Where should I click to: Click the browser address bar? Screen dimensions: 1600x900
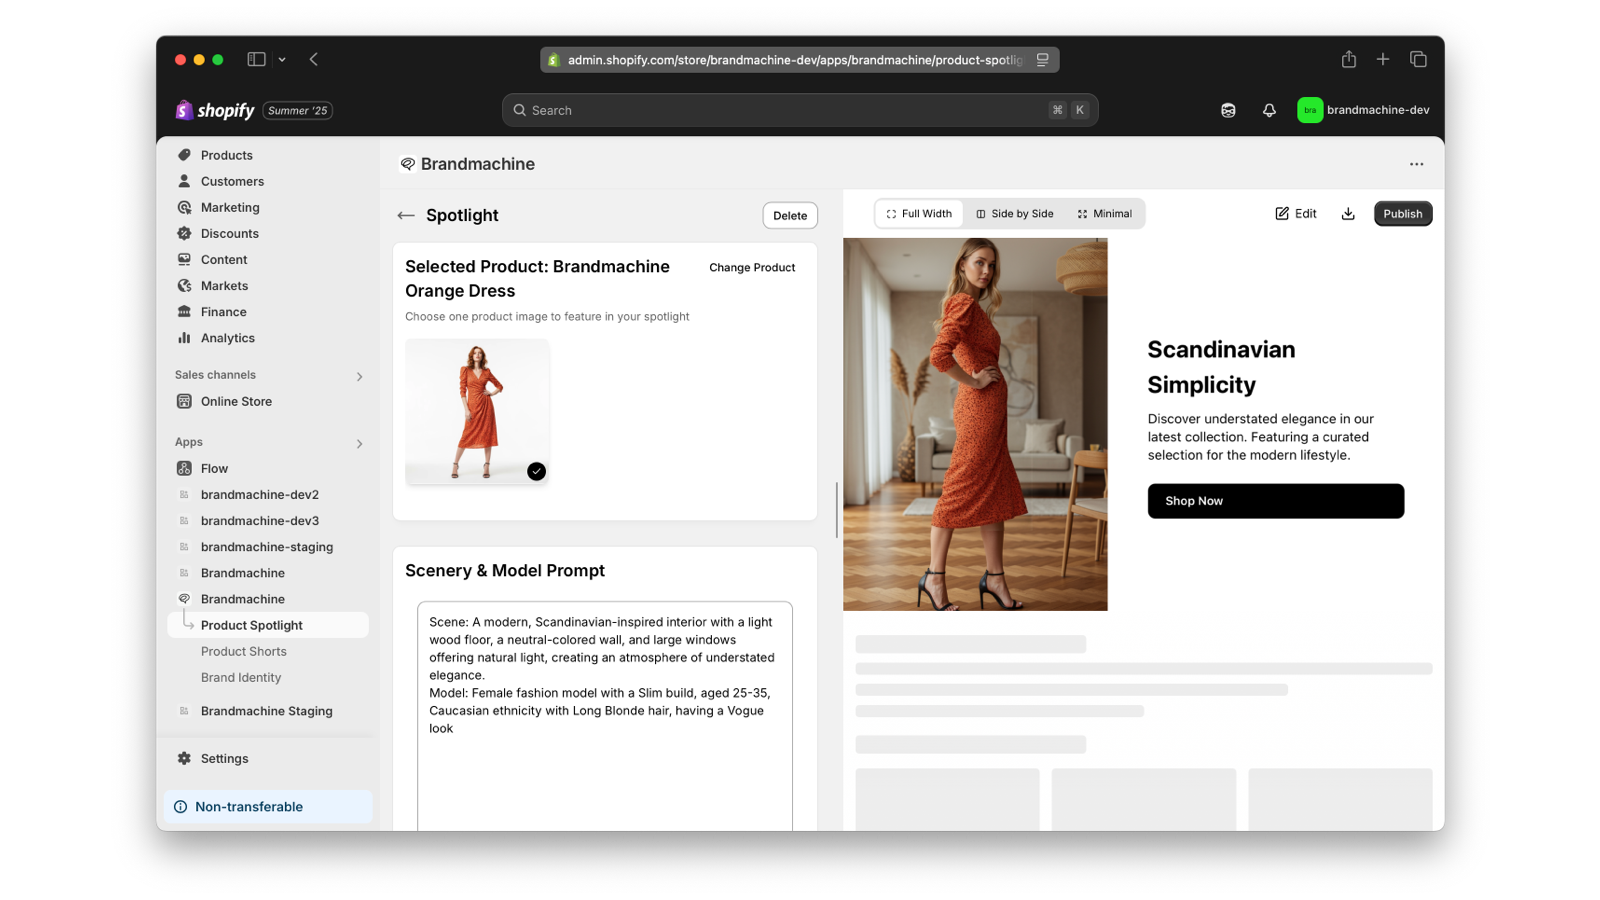[x=800, y=60]
